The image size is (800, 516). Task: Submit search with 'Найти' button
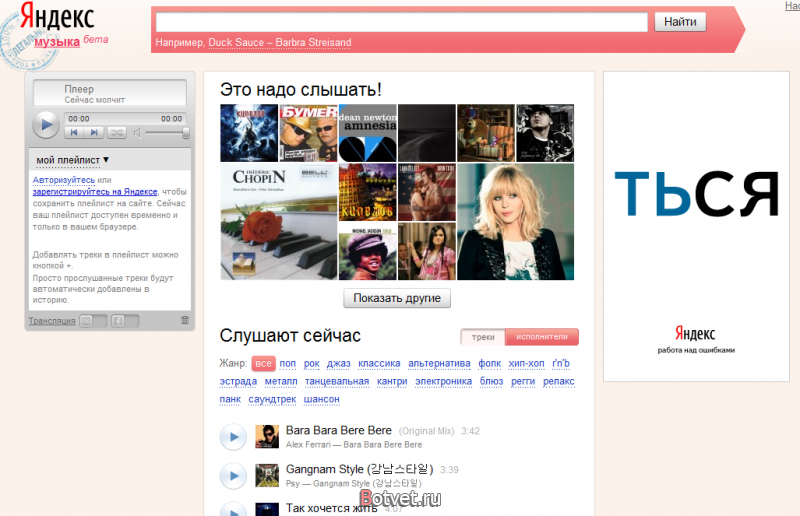click(680, 22)
